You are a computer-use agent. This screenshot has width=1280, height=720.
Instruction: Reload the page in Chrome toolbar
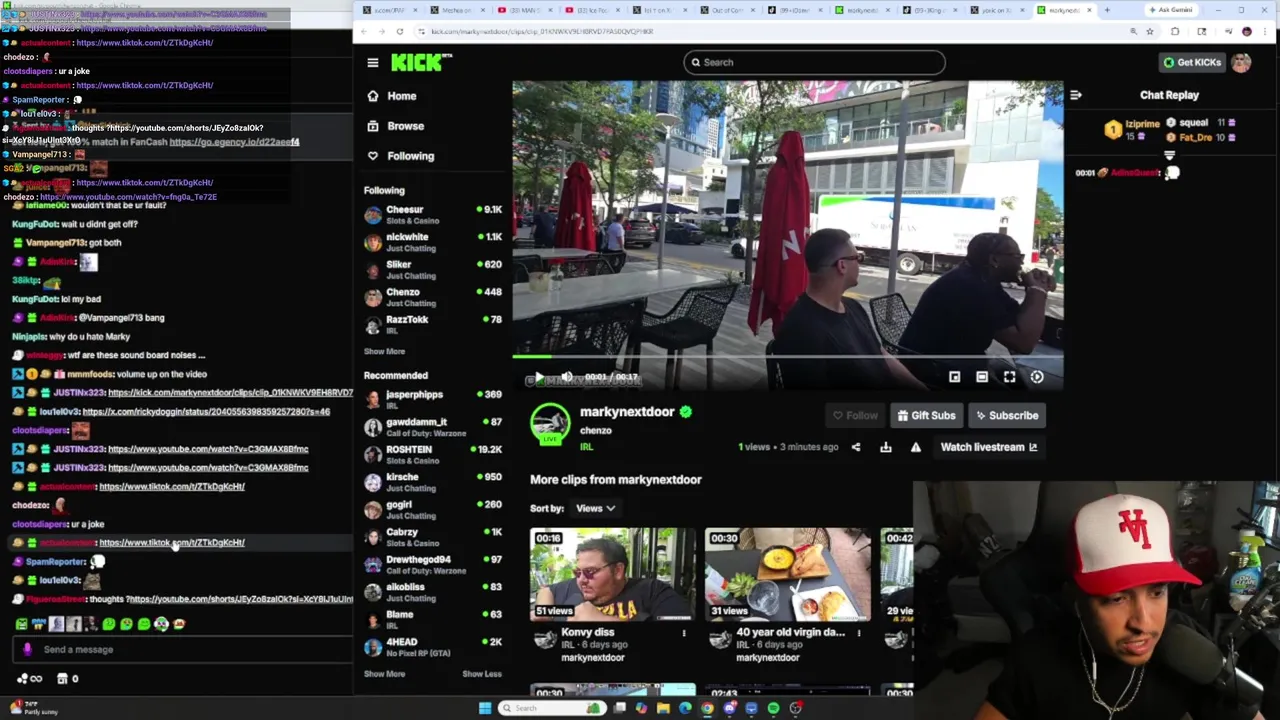pos(399,31)
